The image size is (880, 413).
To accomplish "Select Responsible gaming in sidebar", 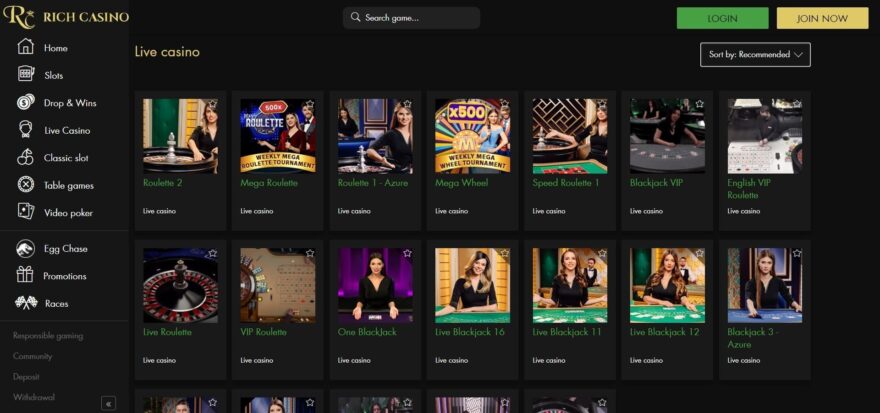I will [48, 336].
